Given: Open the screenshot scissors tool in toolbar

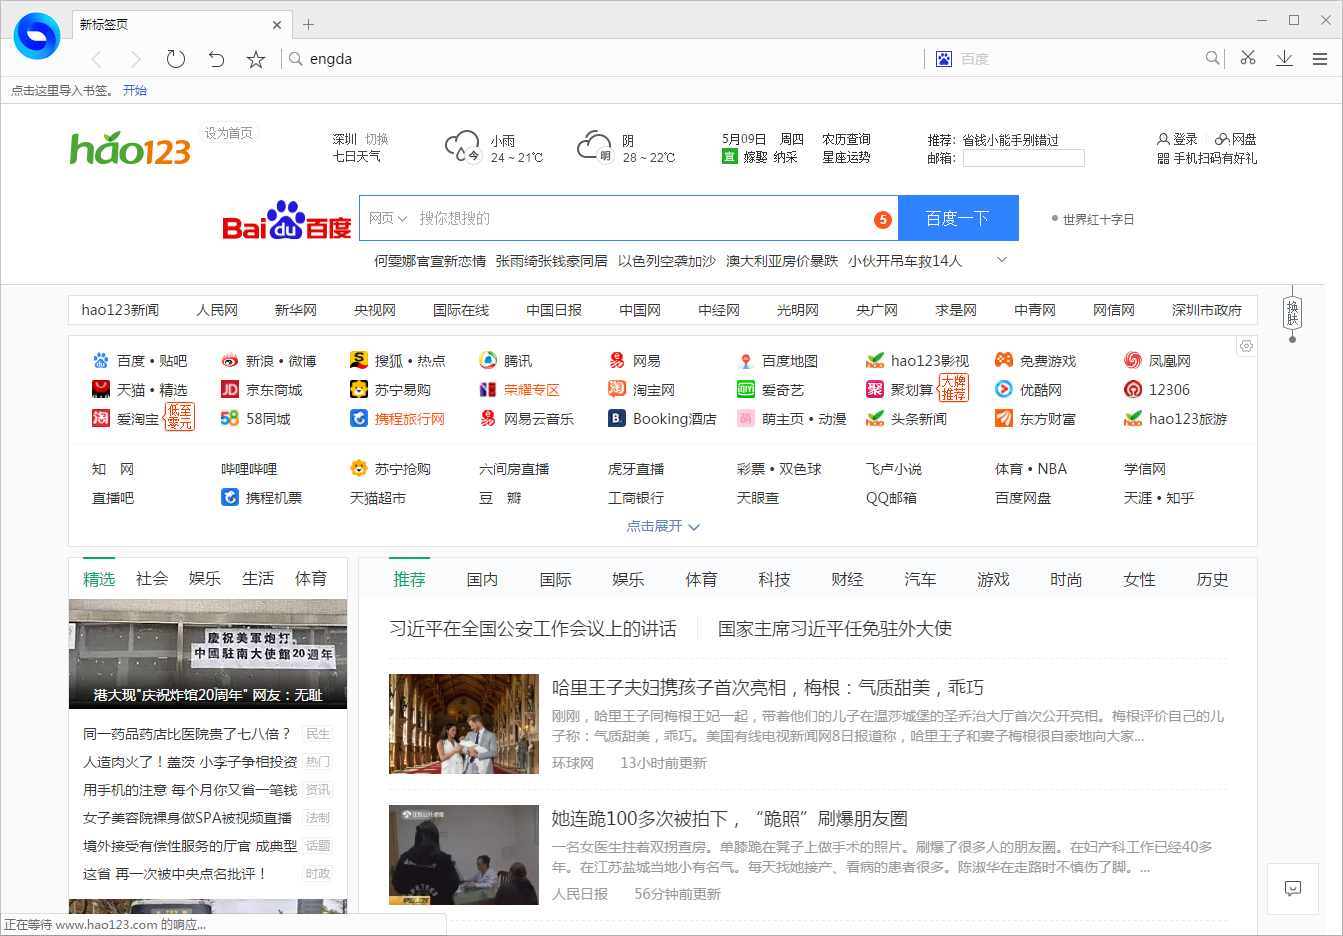Looking at the screenshot, I should [x=1247, y=58].
